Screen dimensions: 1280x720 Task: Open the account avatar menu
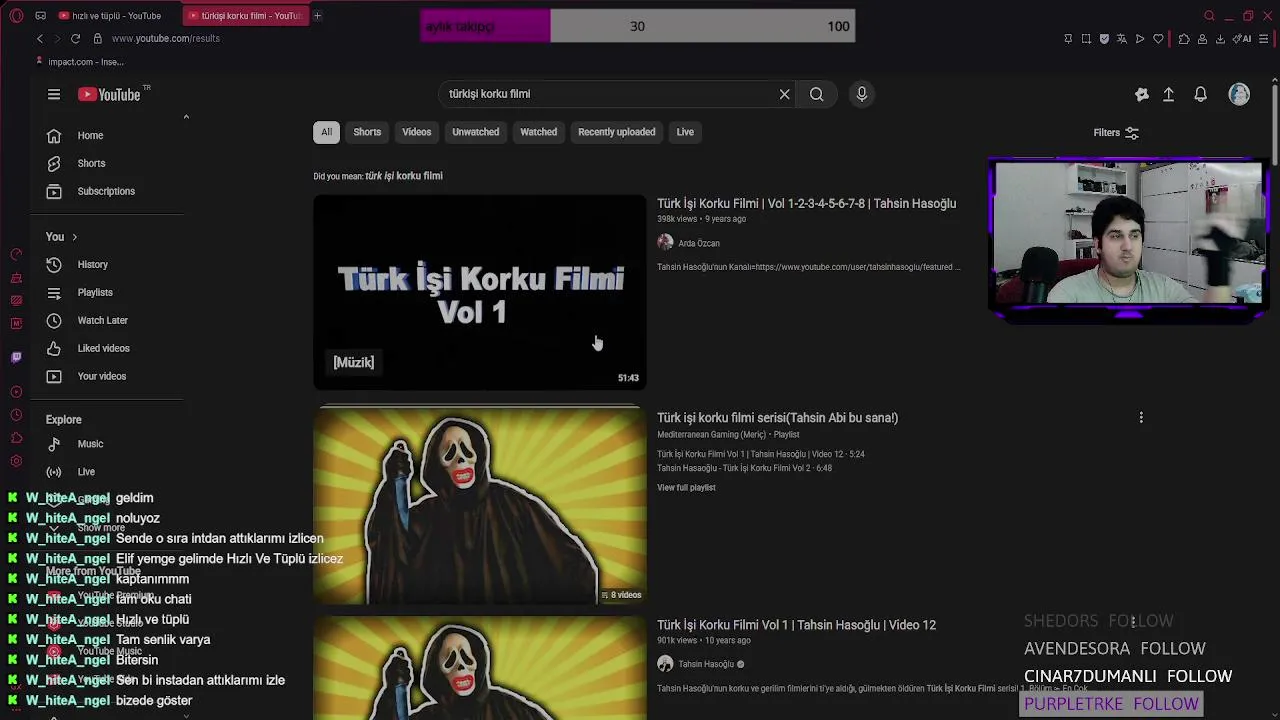click(x=1239, y=94)
